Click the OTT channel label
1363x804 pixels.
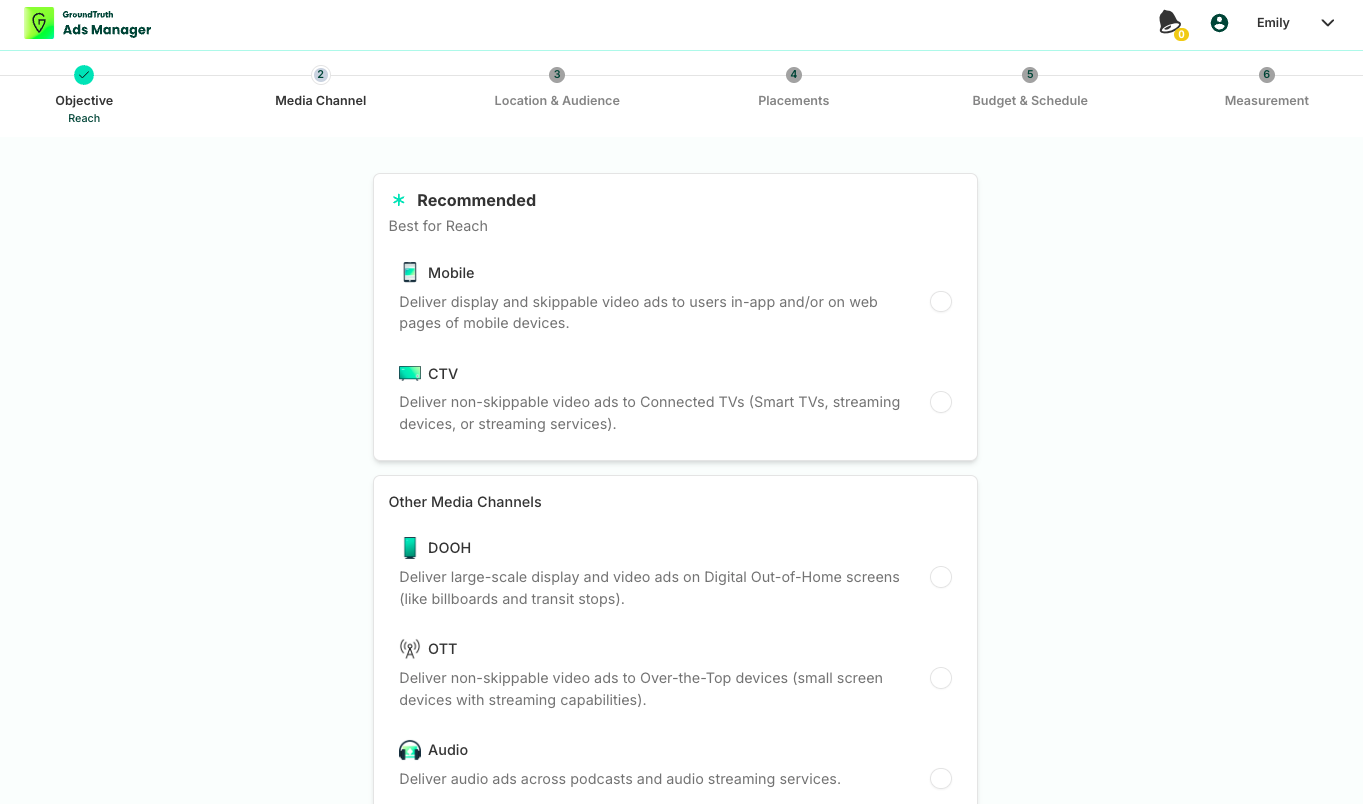click(442, 649)
